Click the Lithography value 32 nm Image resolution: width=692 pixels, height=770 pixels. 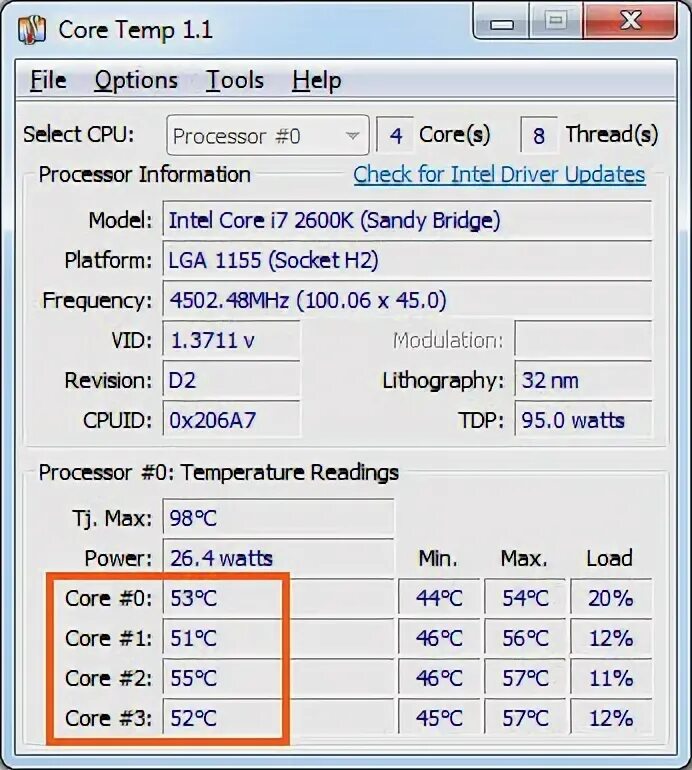(x=583, y=381)
